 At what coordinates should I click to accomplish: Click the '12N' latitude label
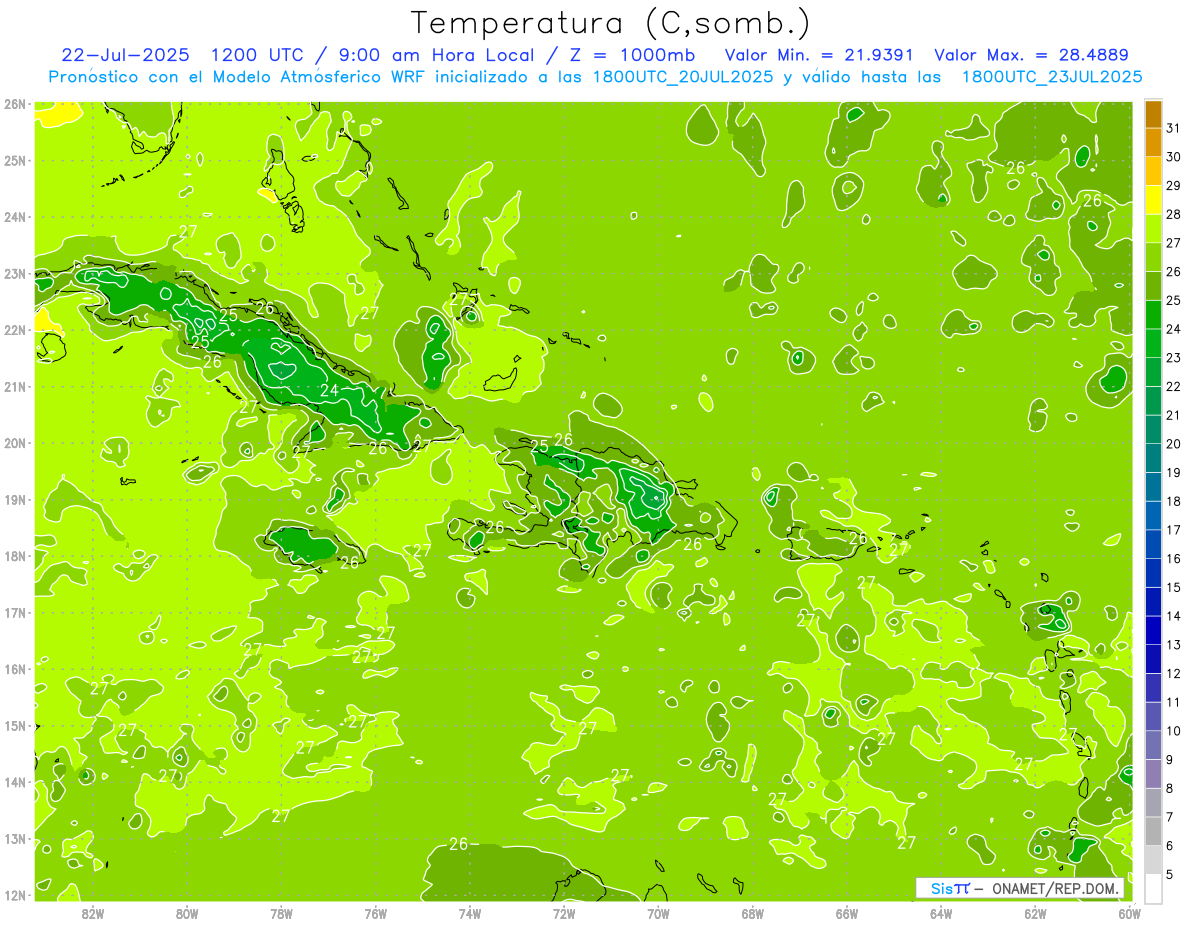pyautogui.click(x=14, y=895)
